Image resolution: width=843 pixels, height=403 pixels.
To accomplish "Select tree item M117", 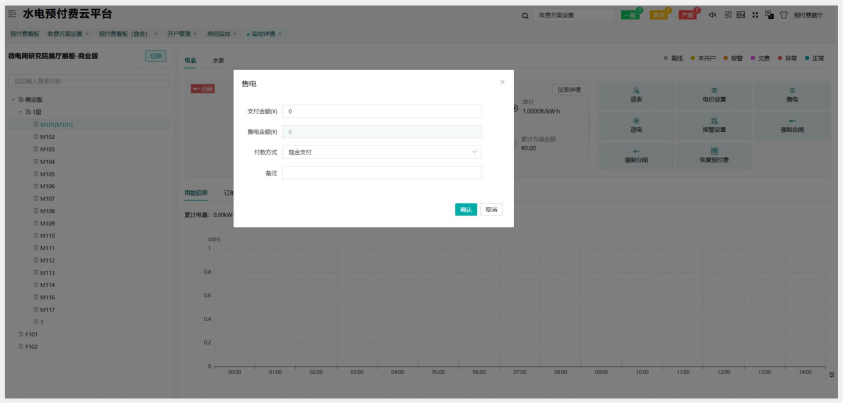I will pos(47,310).
